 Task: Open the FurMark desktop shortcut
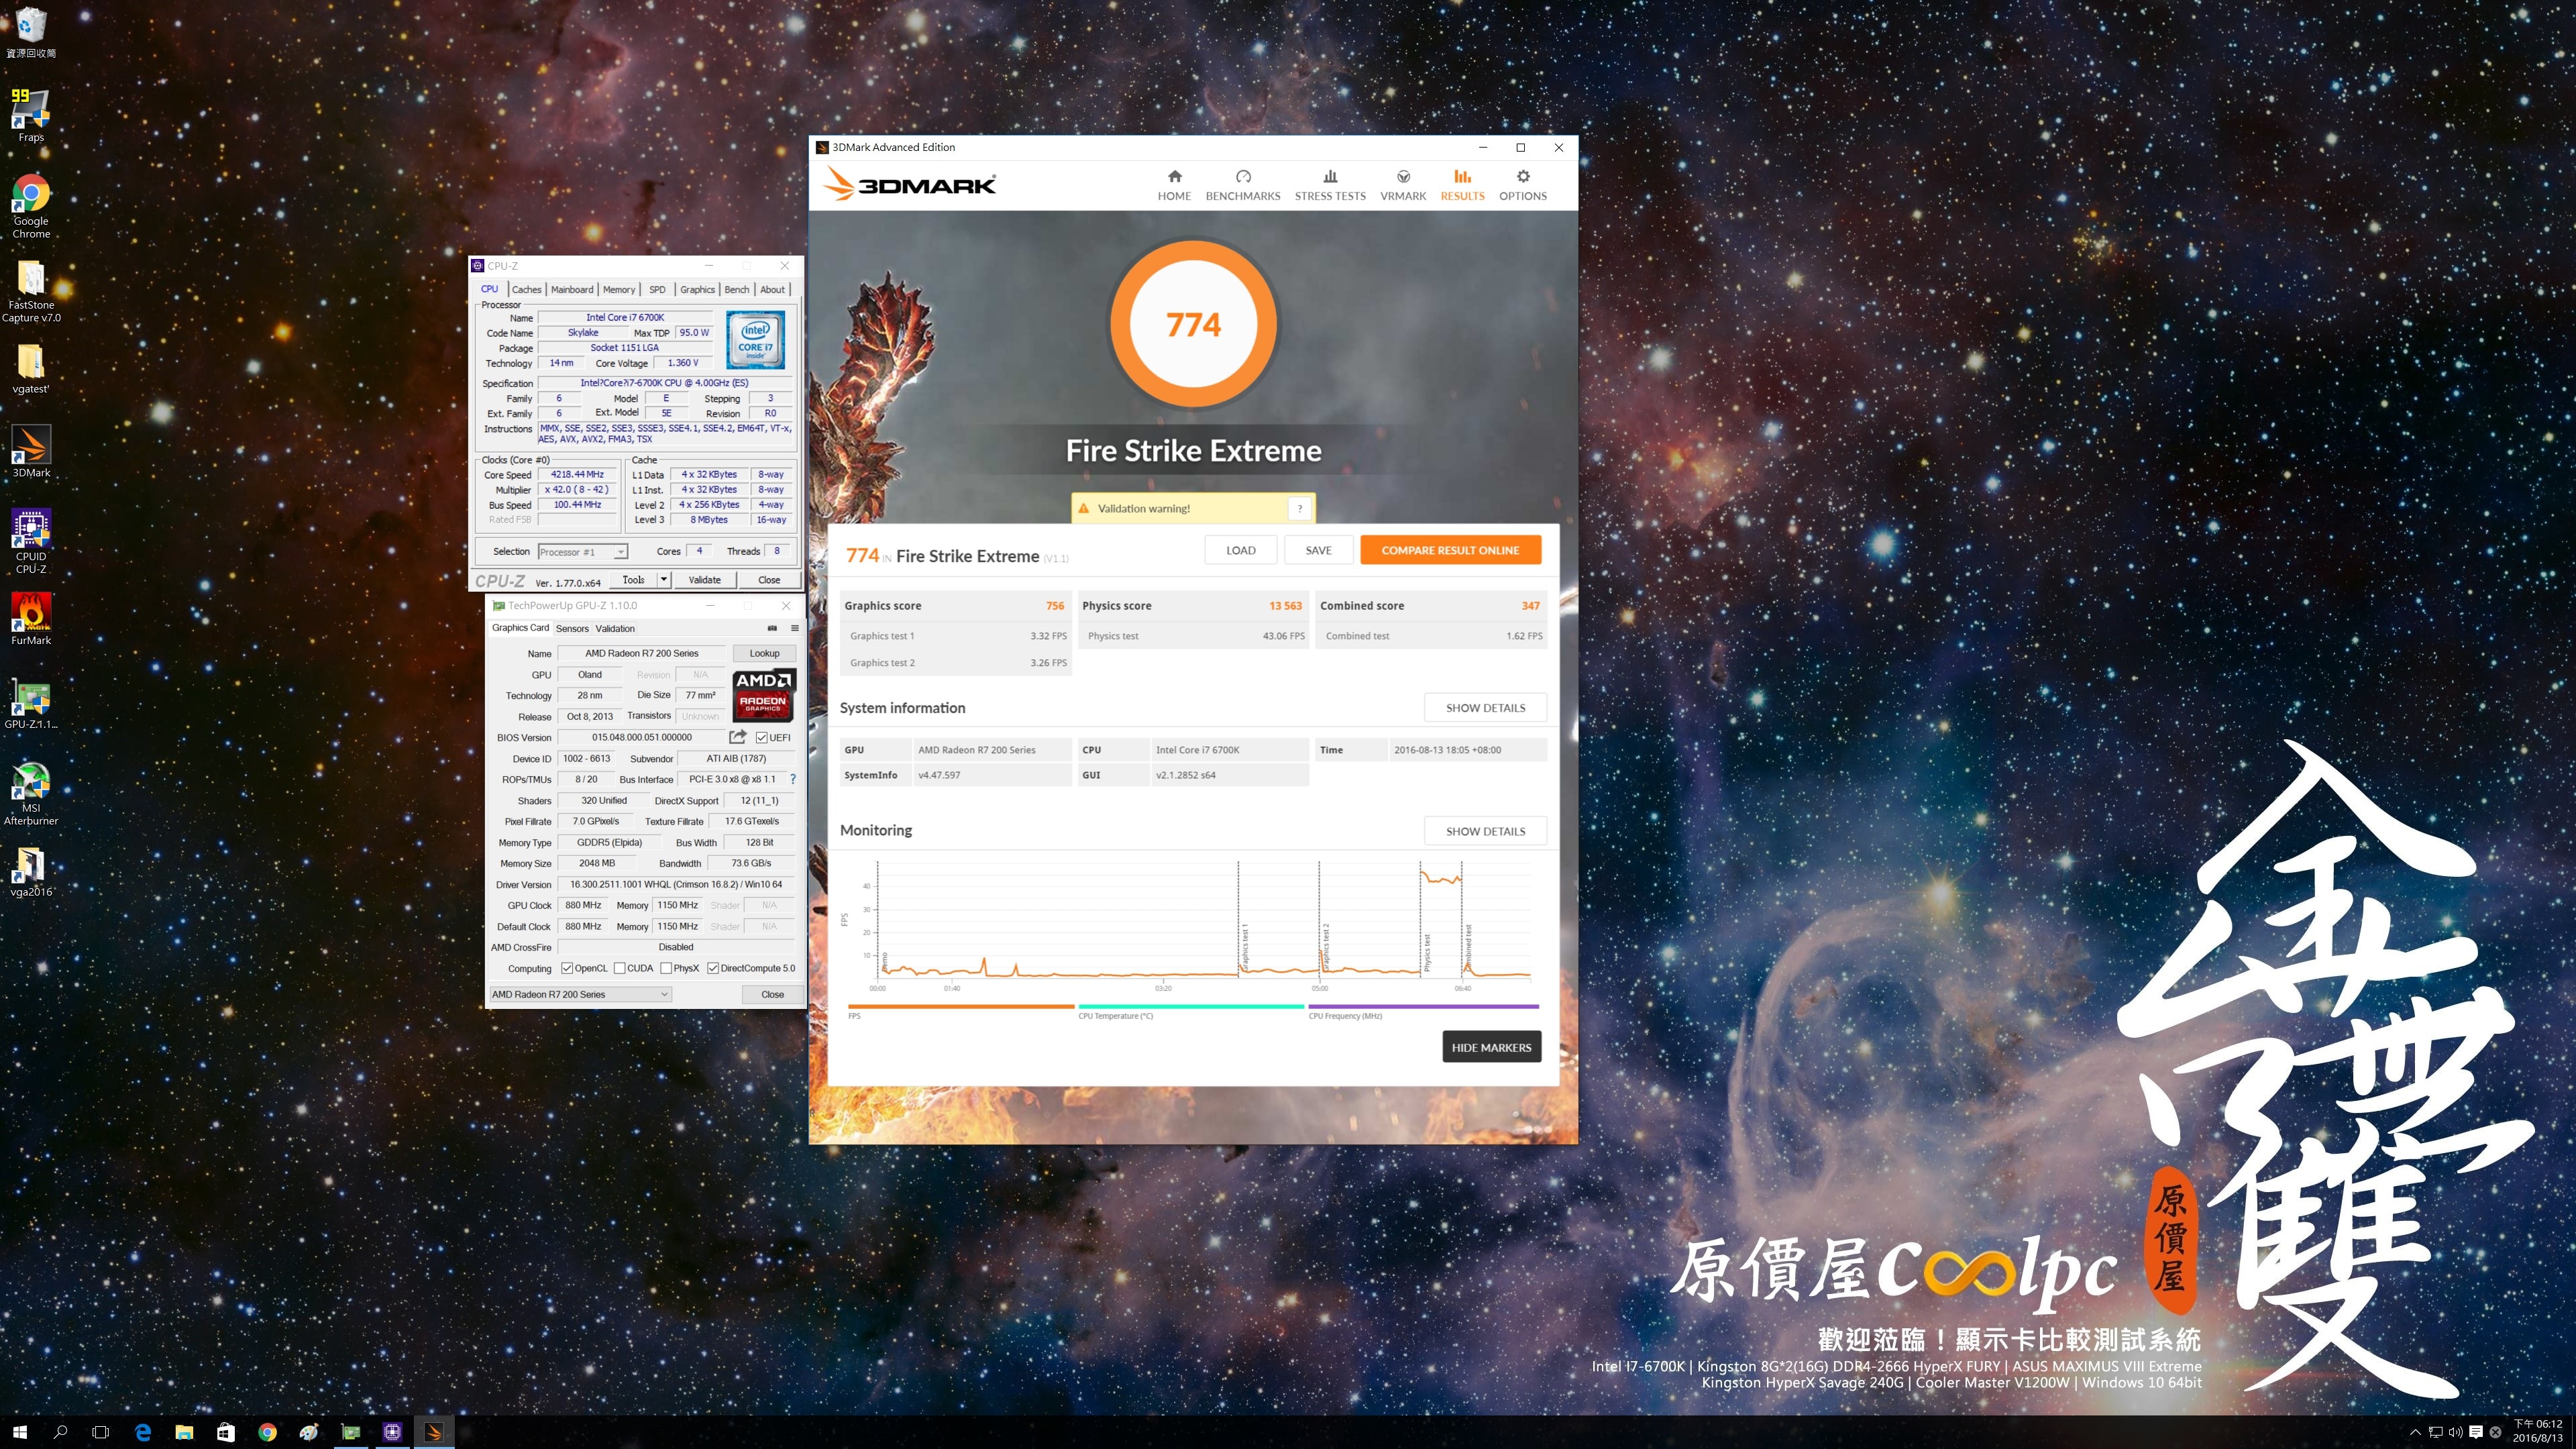[x=31, y=619]
